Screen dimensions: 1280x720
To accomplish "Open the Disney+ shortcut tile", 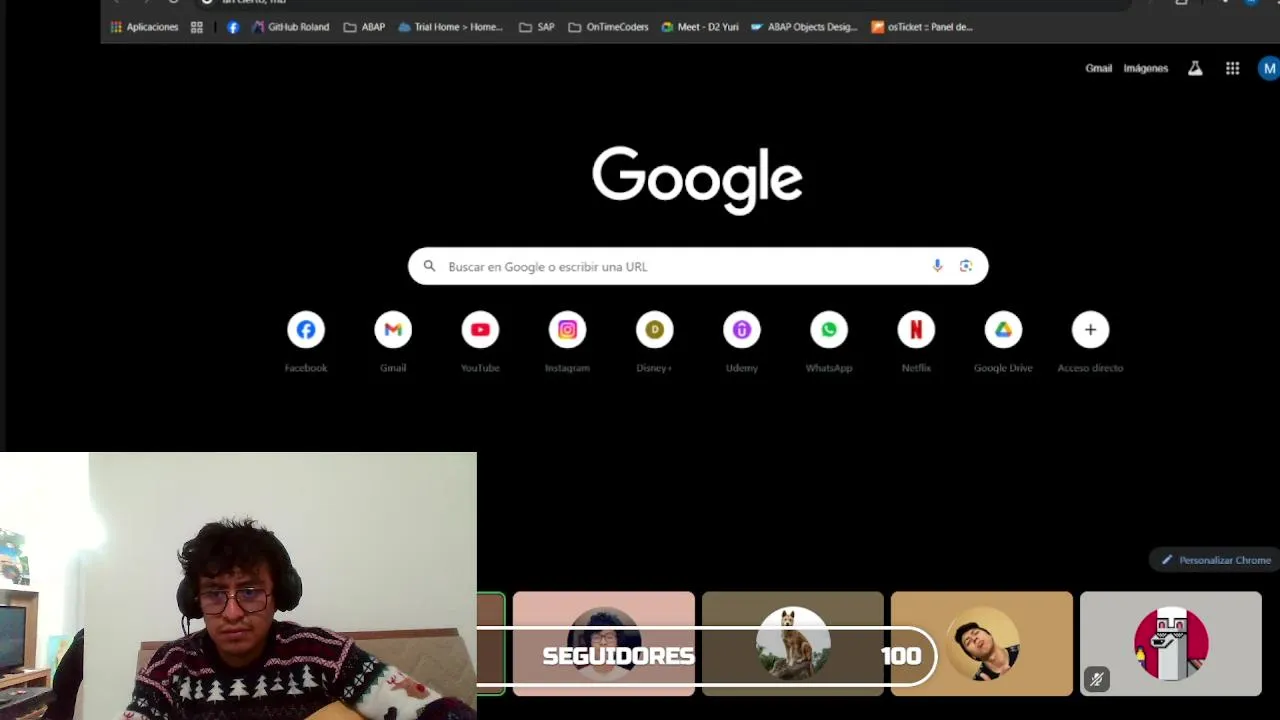I will pyautogui.click(x=654, y=342).
